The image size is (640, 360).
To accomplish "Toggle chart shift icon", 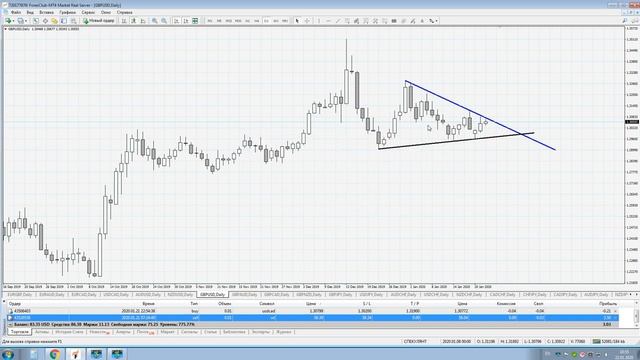I will tap(186, 21).
